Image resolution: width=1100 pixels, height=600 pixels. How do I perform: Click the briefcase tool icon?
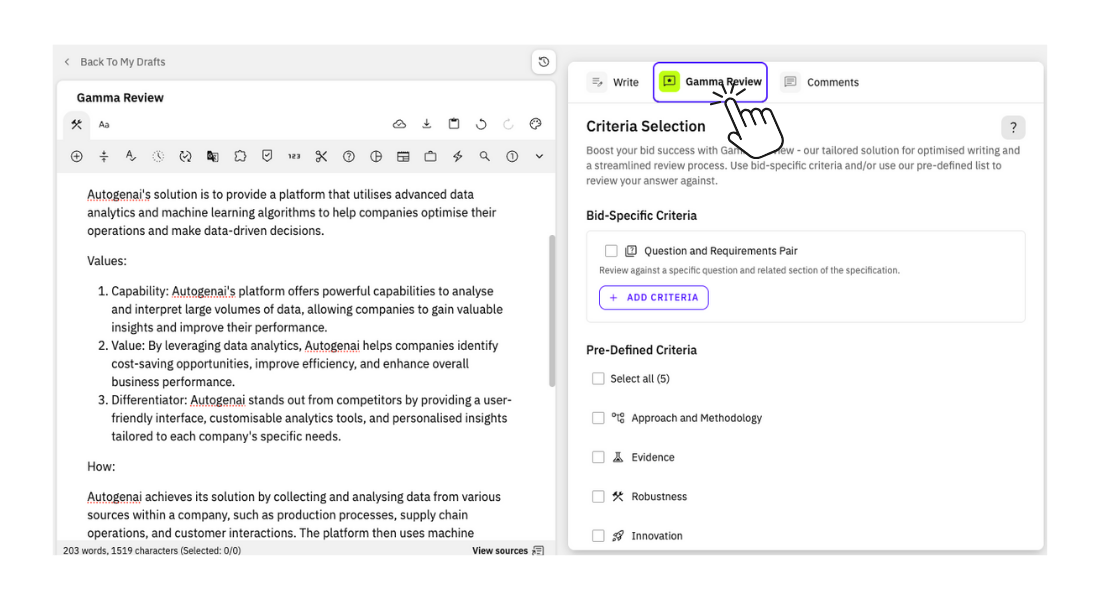[x=430, y=156]
